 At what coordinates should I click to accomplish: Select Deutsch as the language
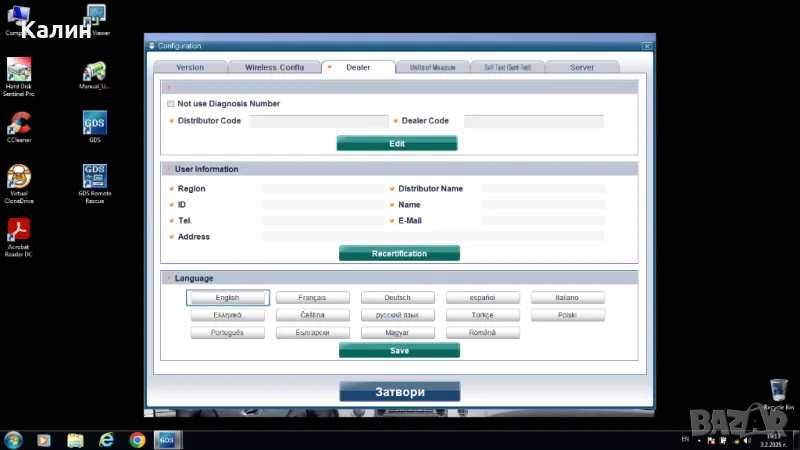click(399, 298)
